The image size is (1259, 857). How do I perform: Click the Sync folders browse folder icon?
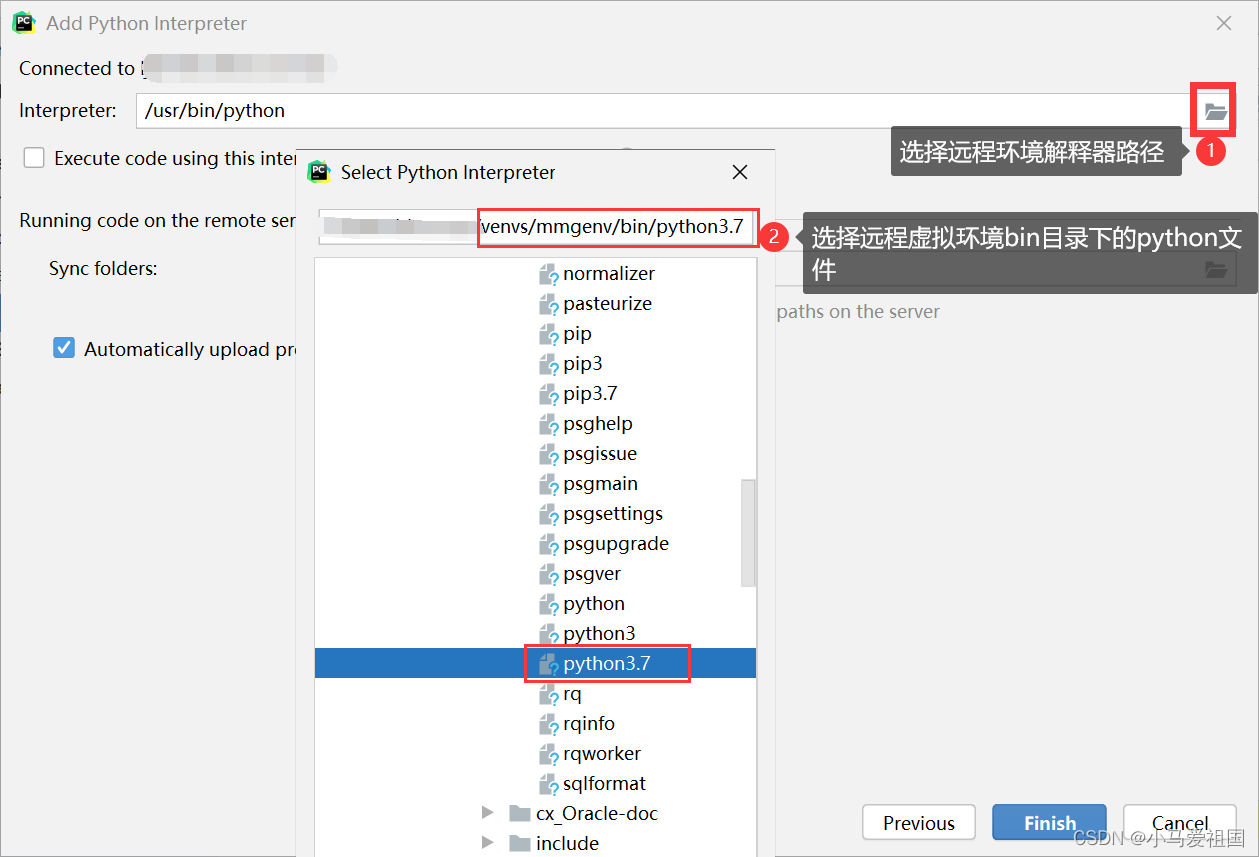[x=1215, y=269]
